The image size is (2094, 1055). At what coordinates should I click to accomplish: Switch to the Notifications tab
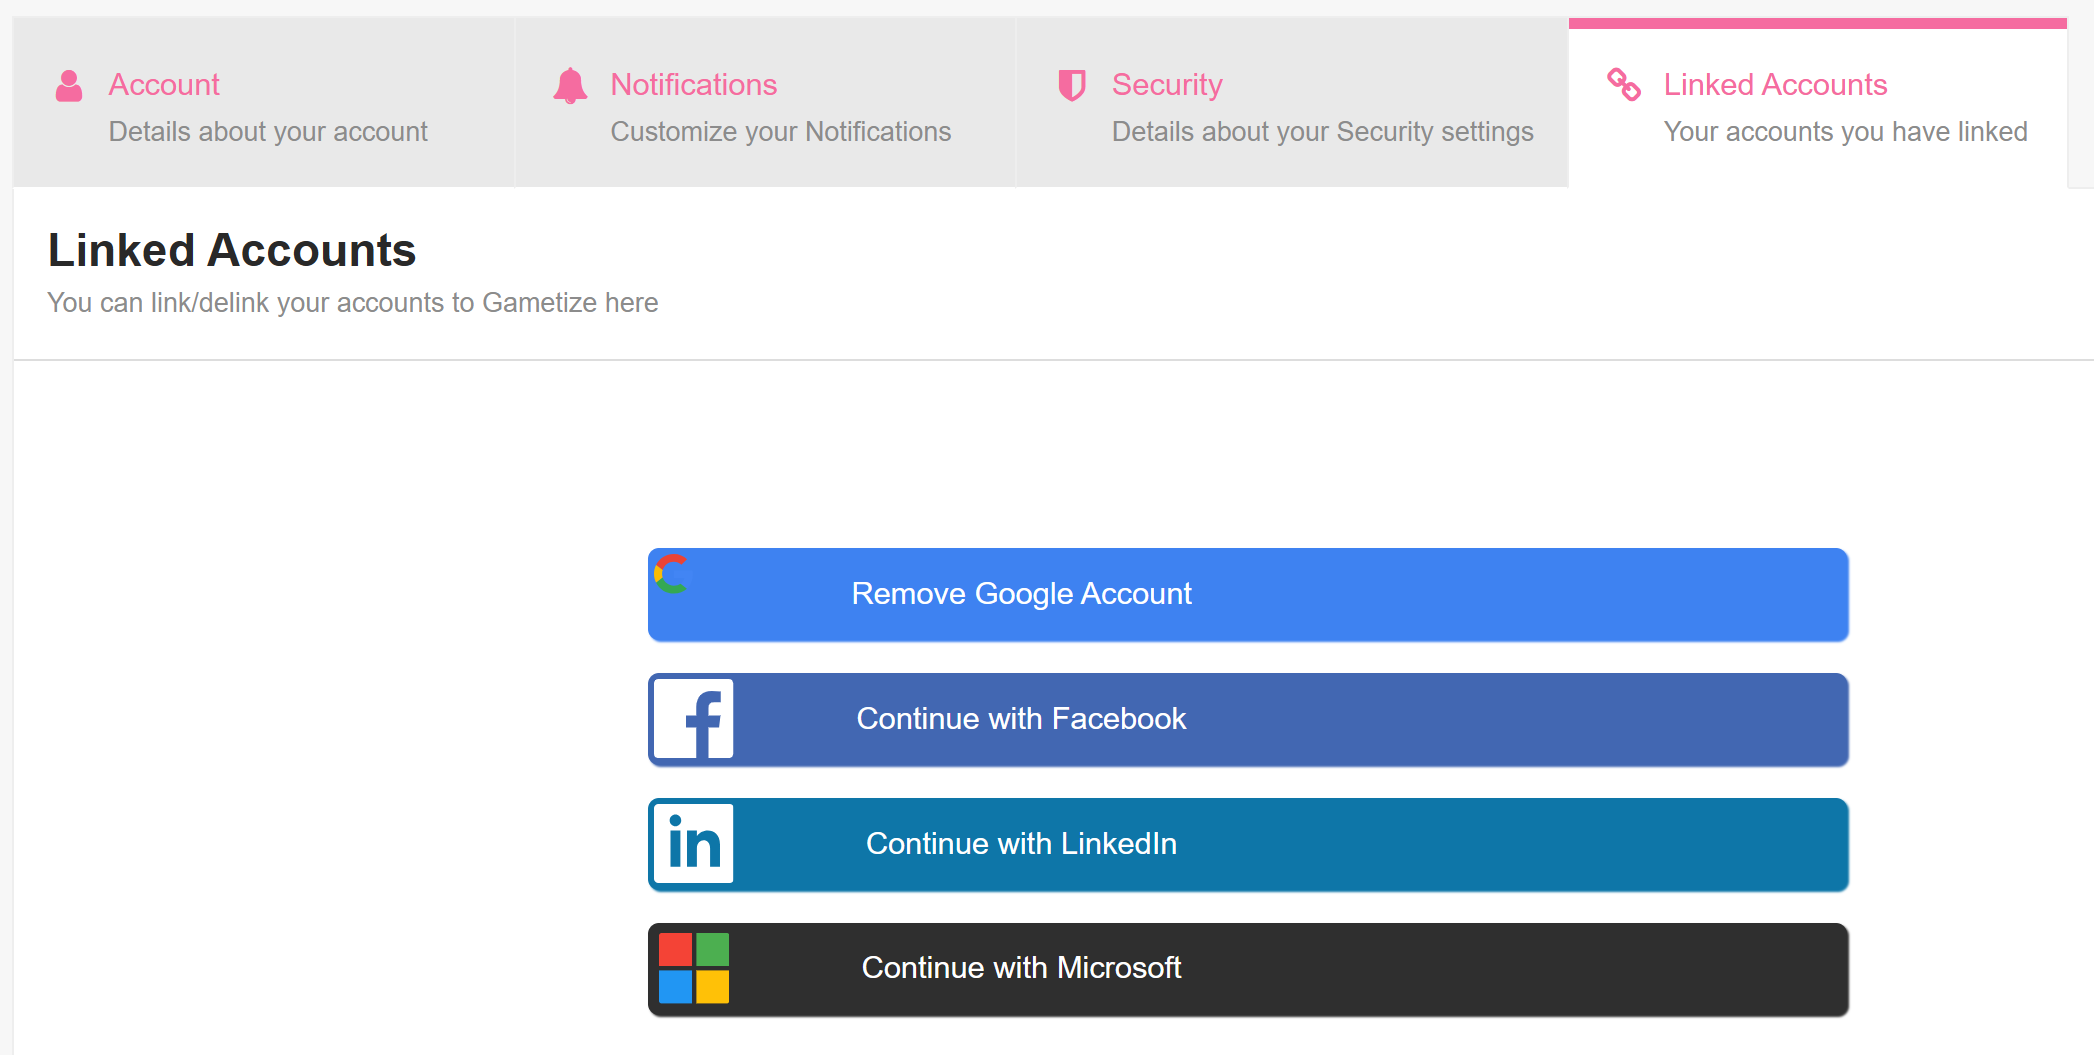[x=766, y=102]
